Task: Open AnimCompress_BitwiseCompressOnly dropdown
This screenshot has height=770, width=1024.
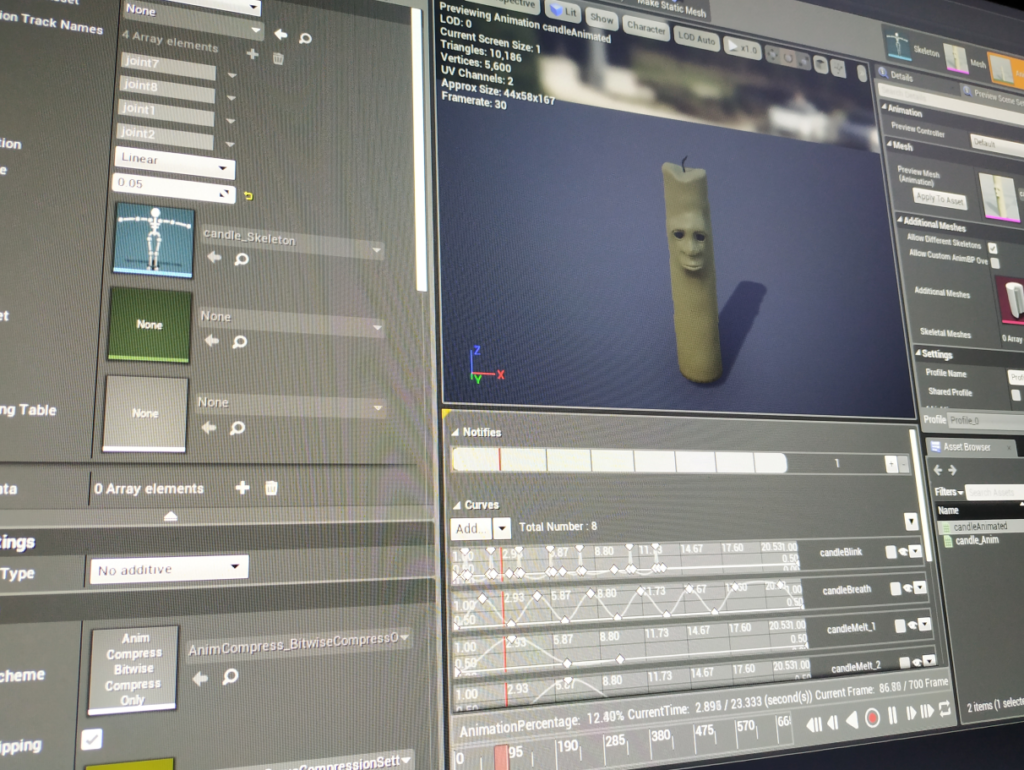Action: [x=298, y=644]
